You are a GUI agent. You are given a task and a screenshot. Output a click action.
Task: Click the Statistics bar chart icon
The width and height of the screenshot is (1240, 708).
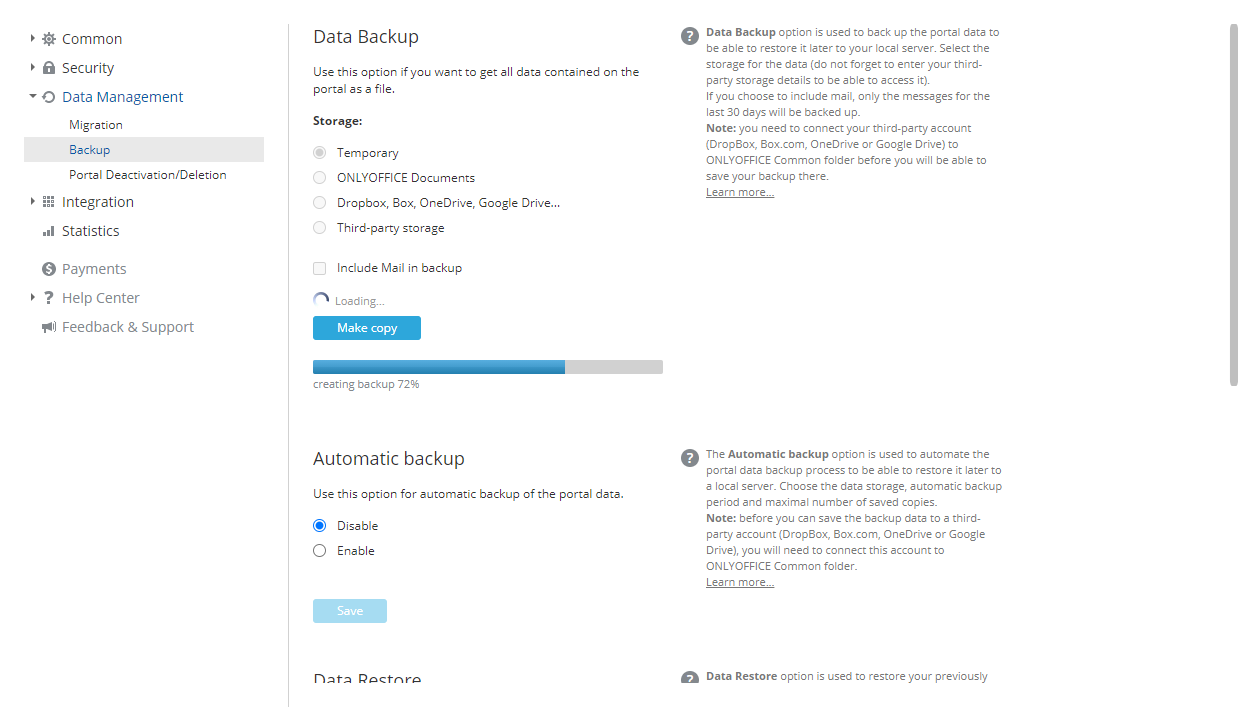tap(47, 231)
